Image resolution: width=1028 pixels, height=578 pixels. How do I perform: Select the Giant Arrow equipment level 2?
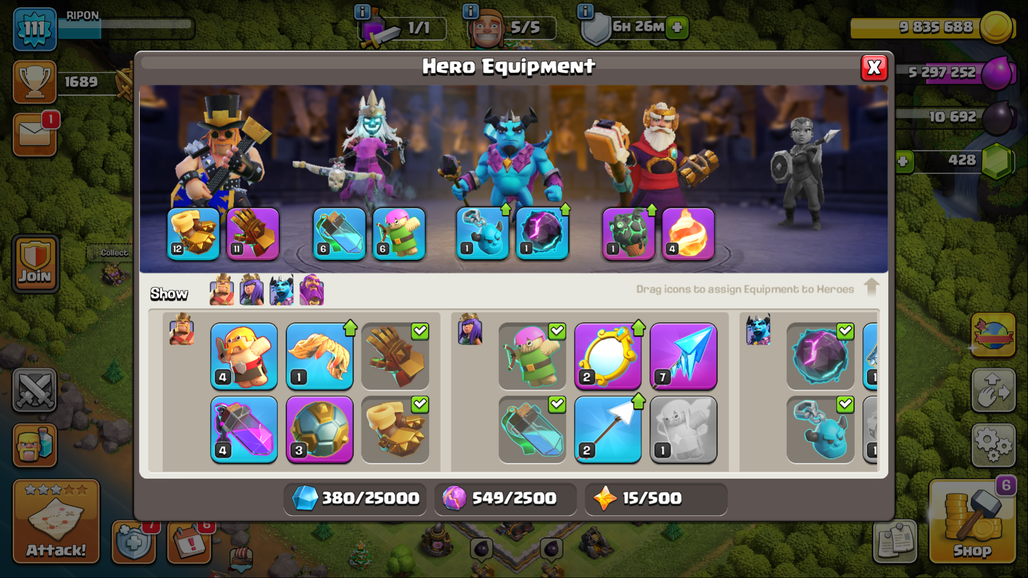607,429
